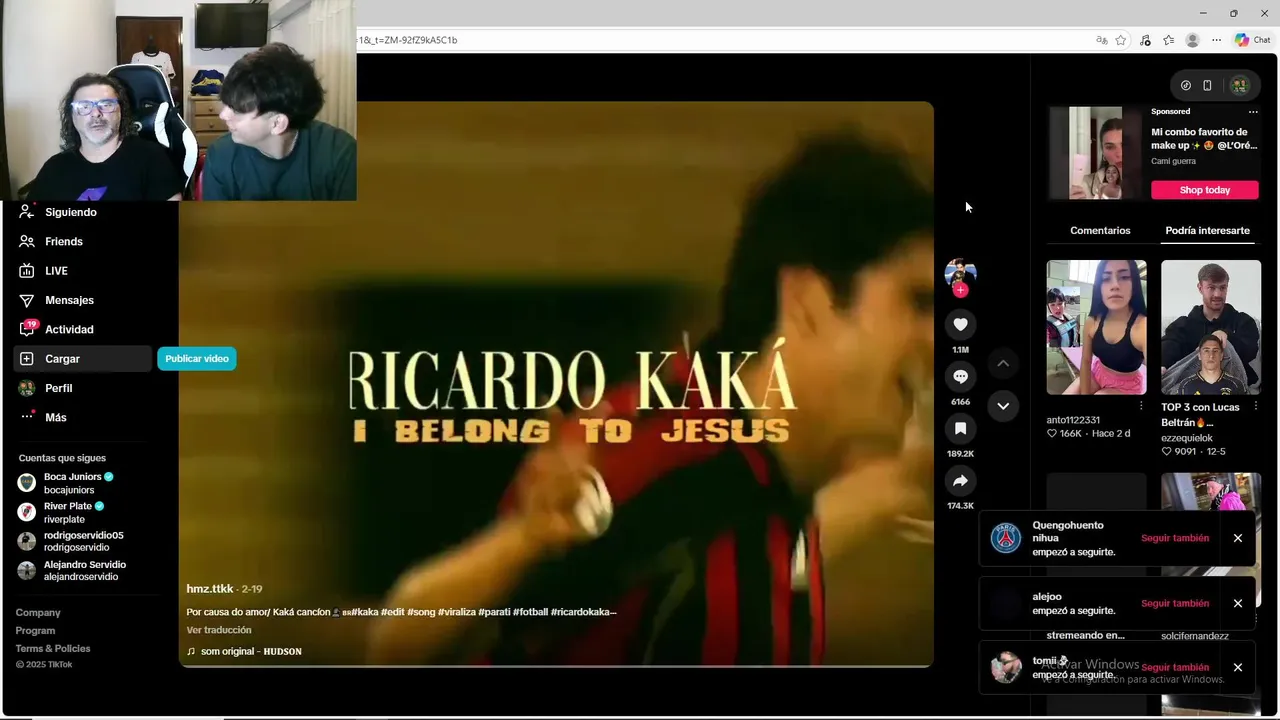
Task: Open the browser favorites list icon
Action: [1168, 40]
